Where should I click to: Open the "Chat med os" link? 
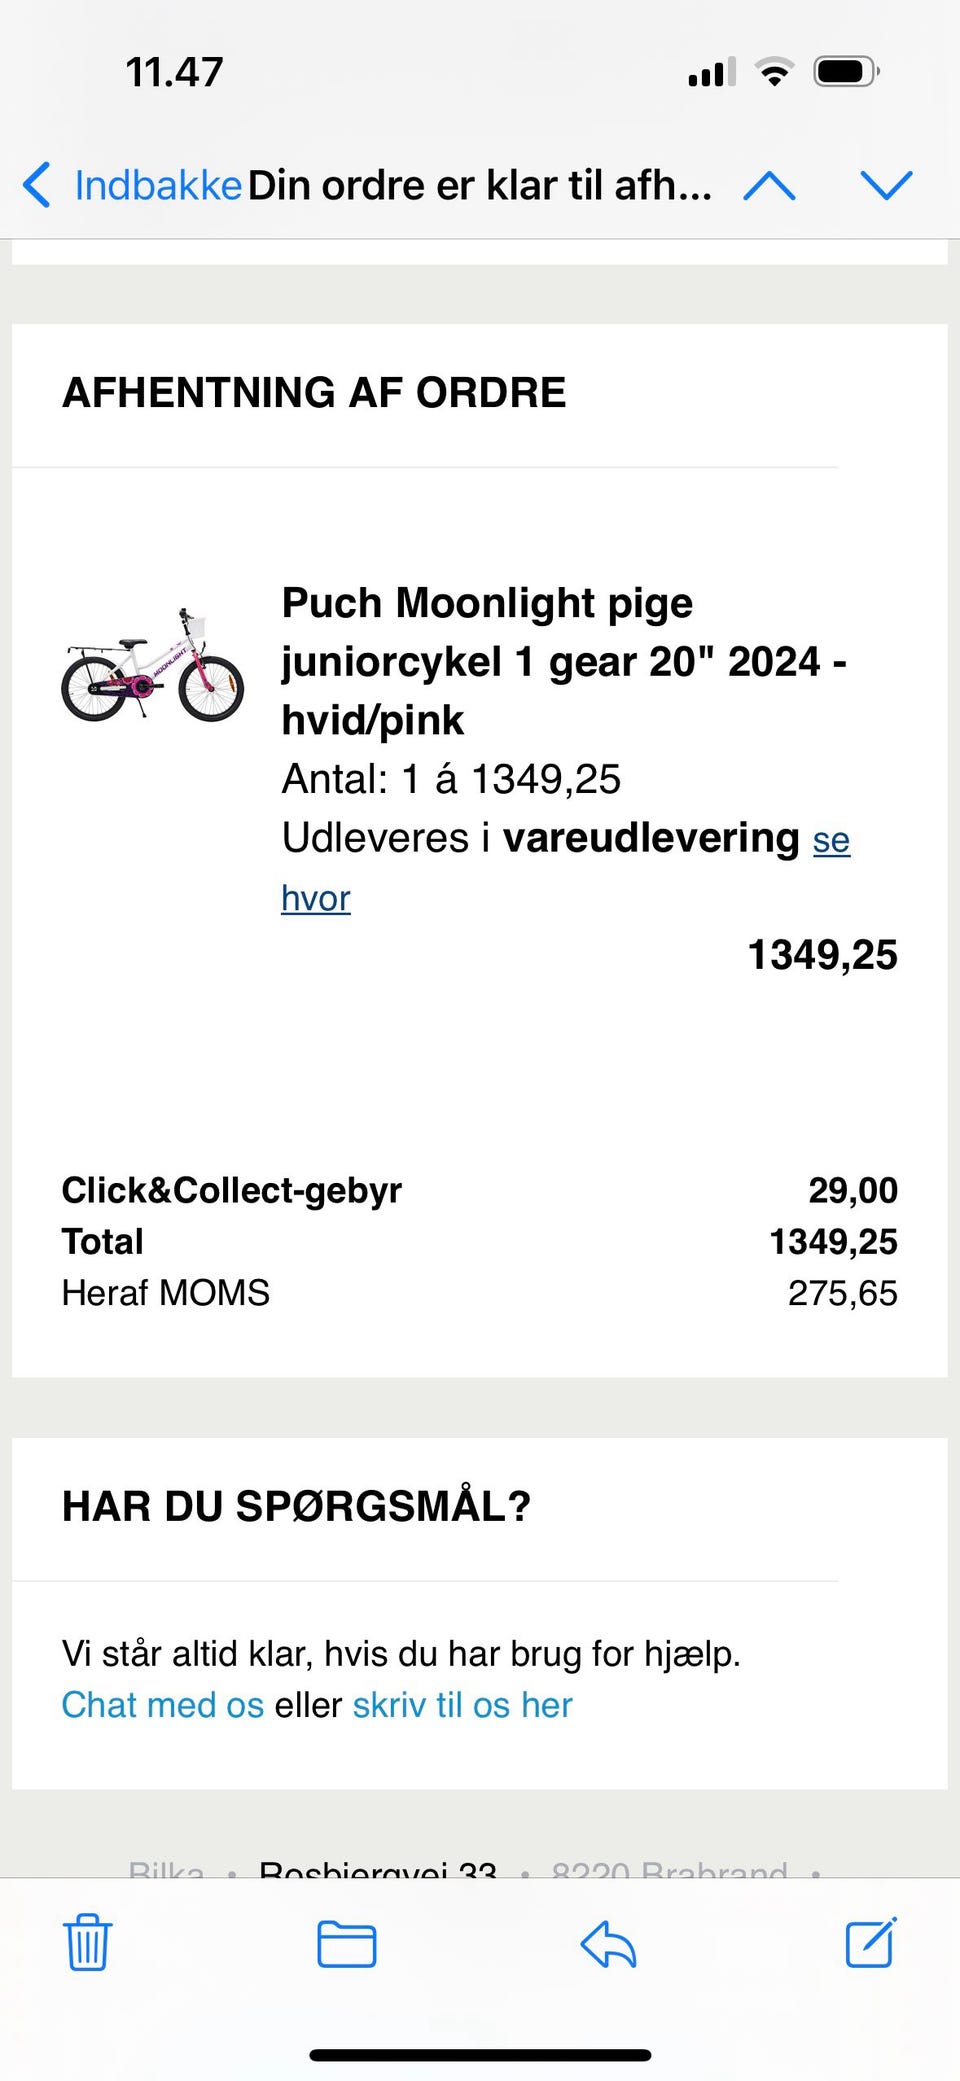162,1705
